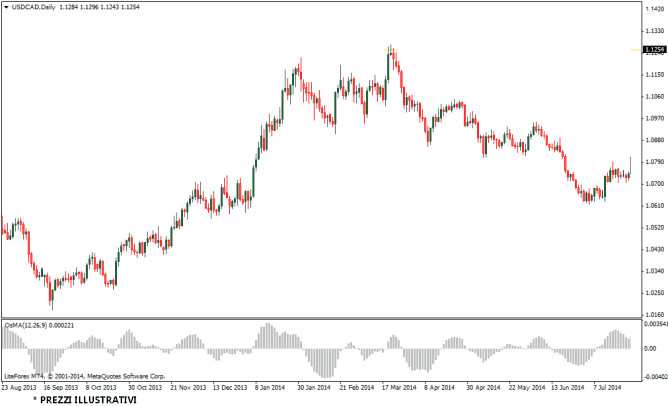This screenshot has width=668, height=406.
Task: Click the OsMA 0.00 level label
Action: (x=652, y=349)
